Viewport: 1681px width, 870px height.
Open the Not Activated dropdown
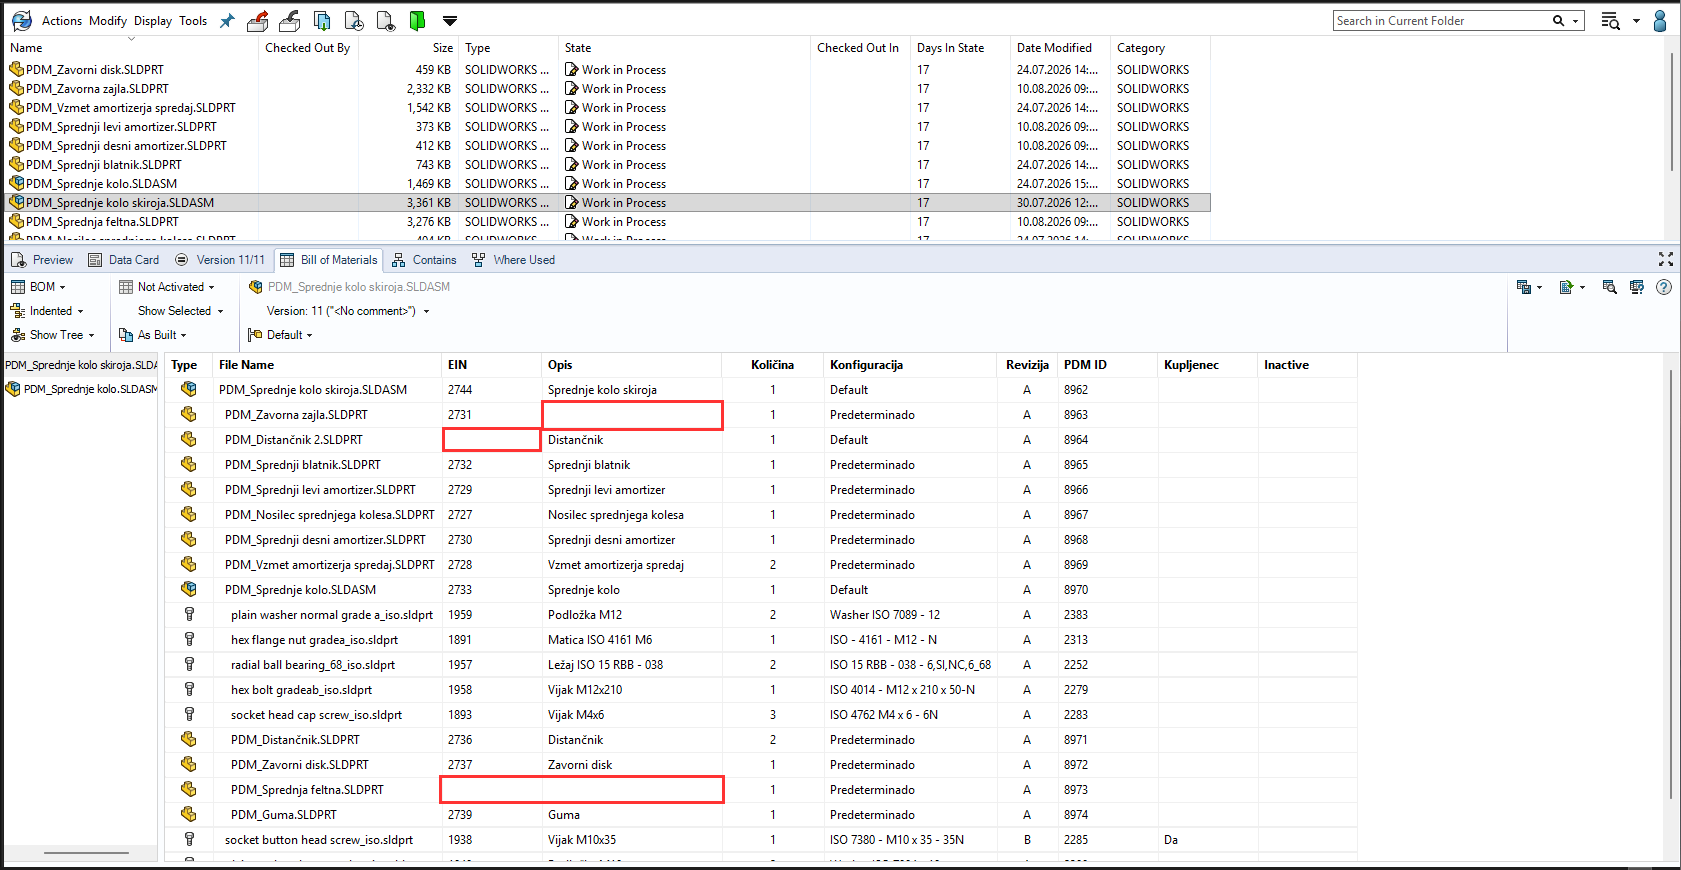point(167,287)
